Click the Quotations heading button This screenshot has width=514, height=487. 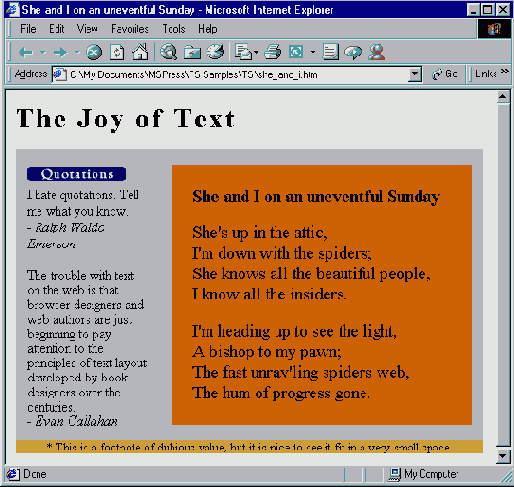[76, 174]
